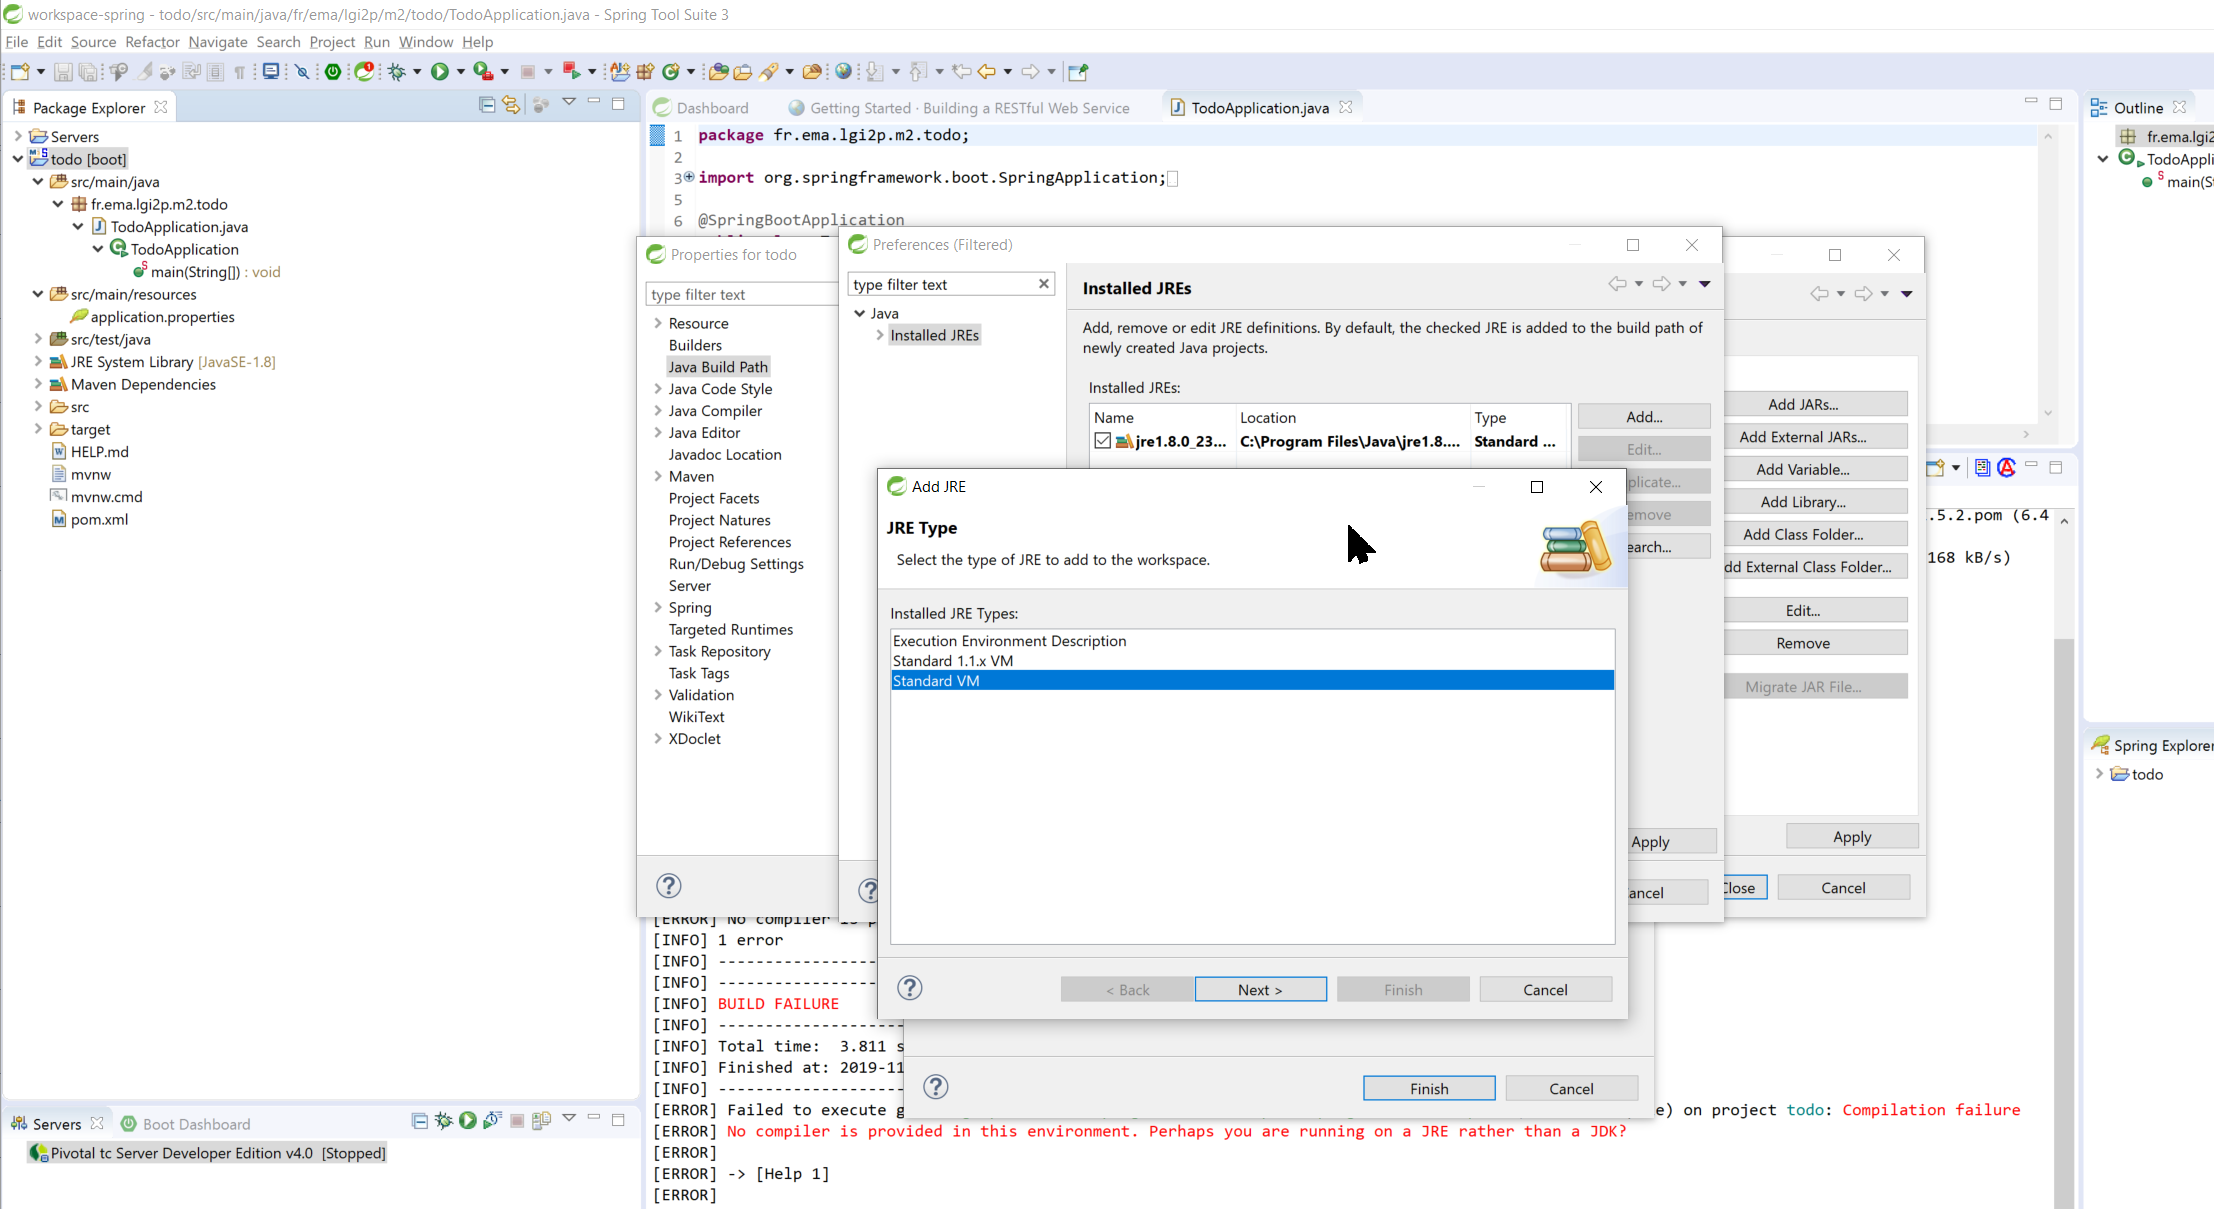Select Standard VM in JRE types list

pyautogui.click(x=1252, y=681)
